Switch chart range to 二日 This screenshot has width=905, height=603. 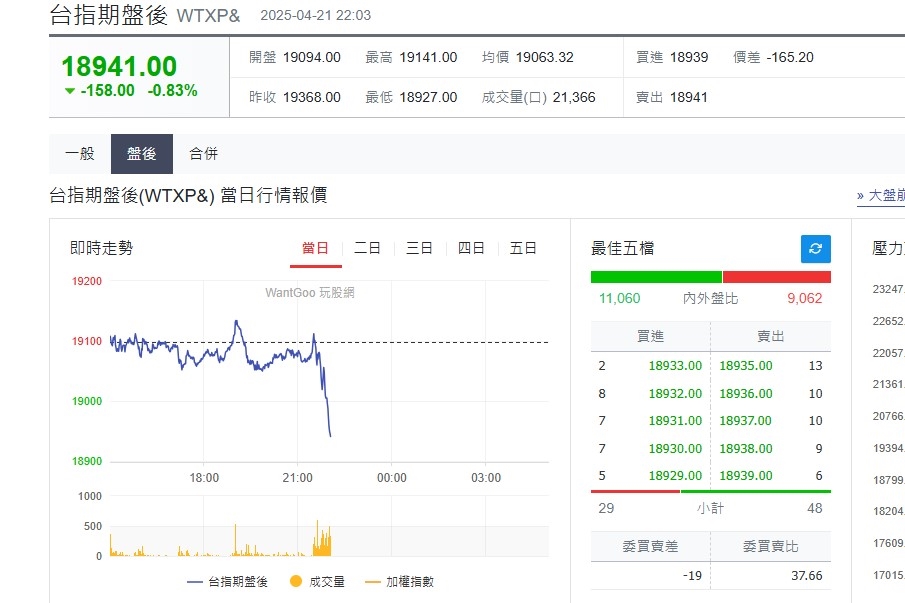point(367,248)
